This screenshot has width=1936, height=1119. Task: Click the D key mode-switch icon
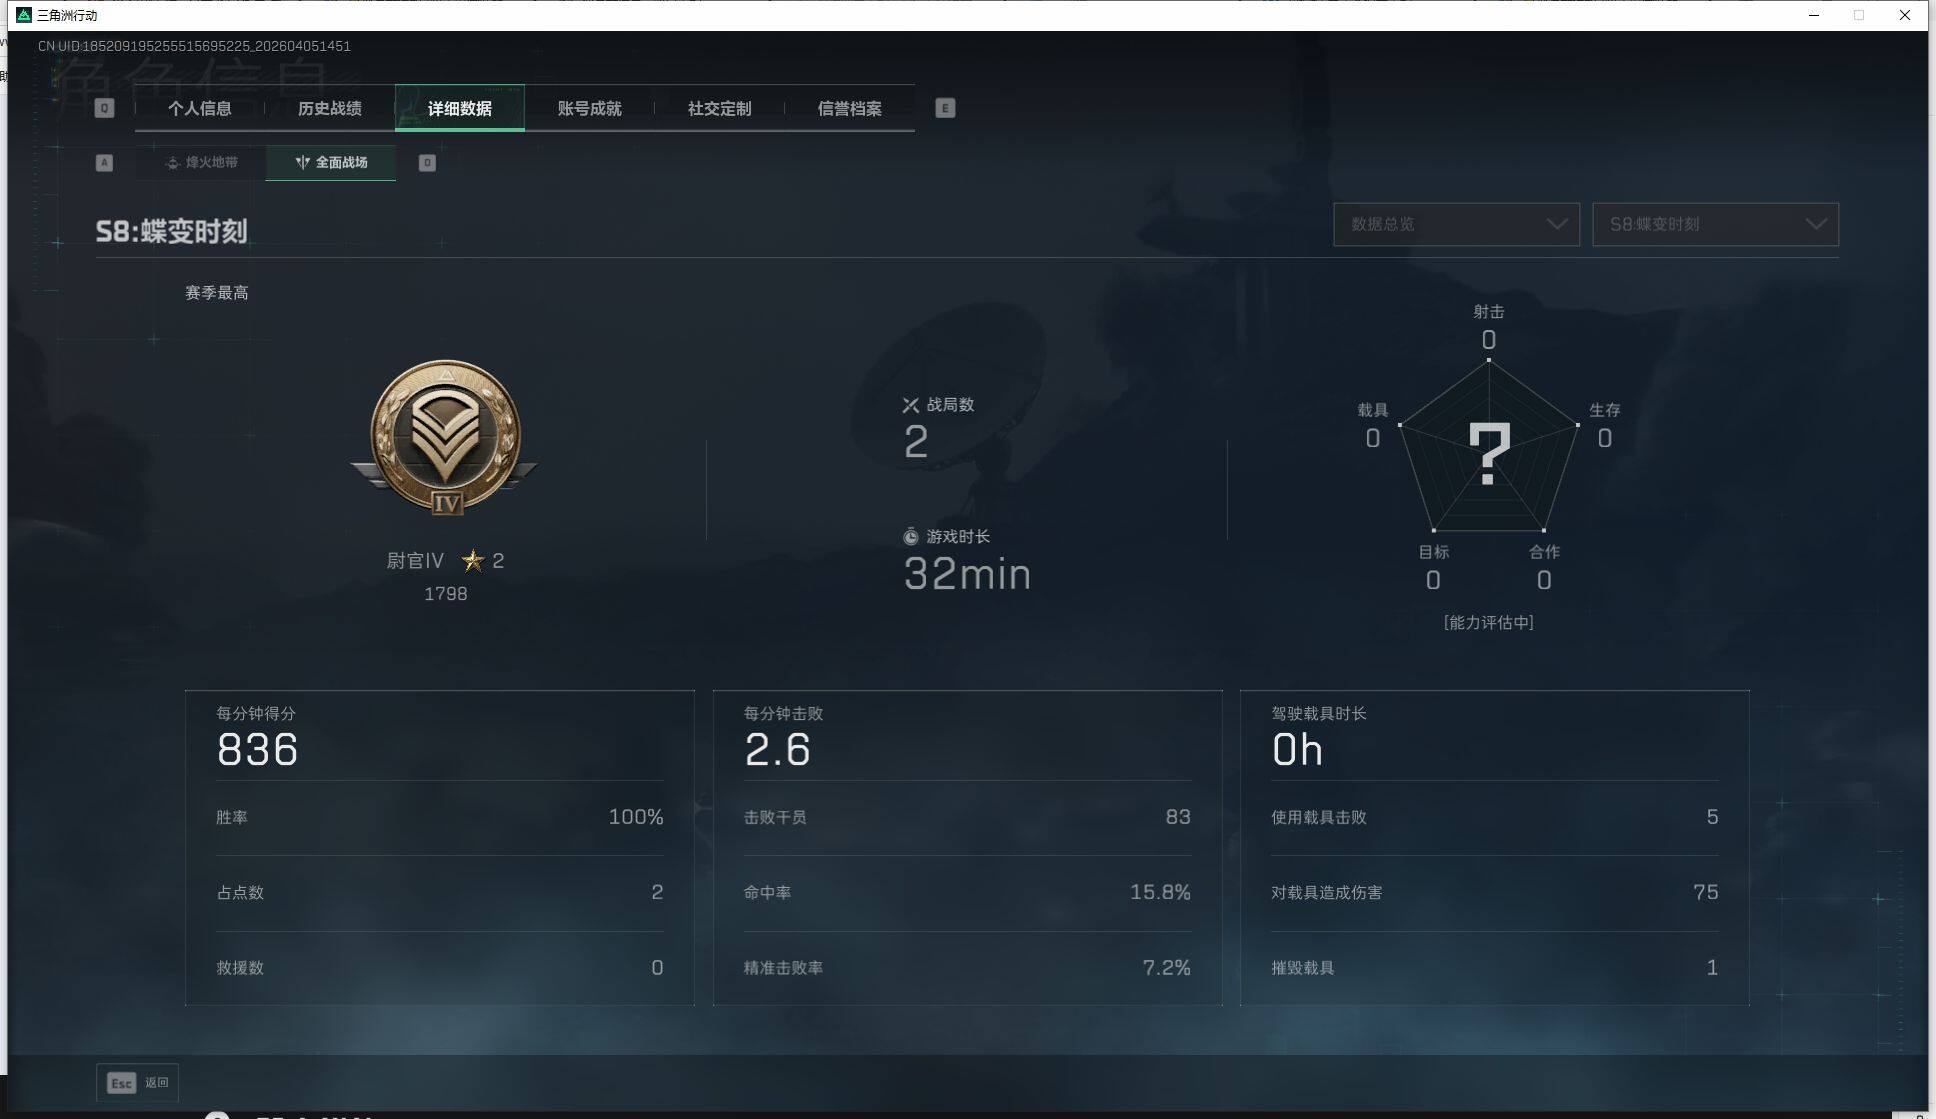427,162
